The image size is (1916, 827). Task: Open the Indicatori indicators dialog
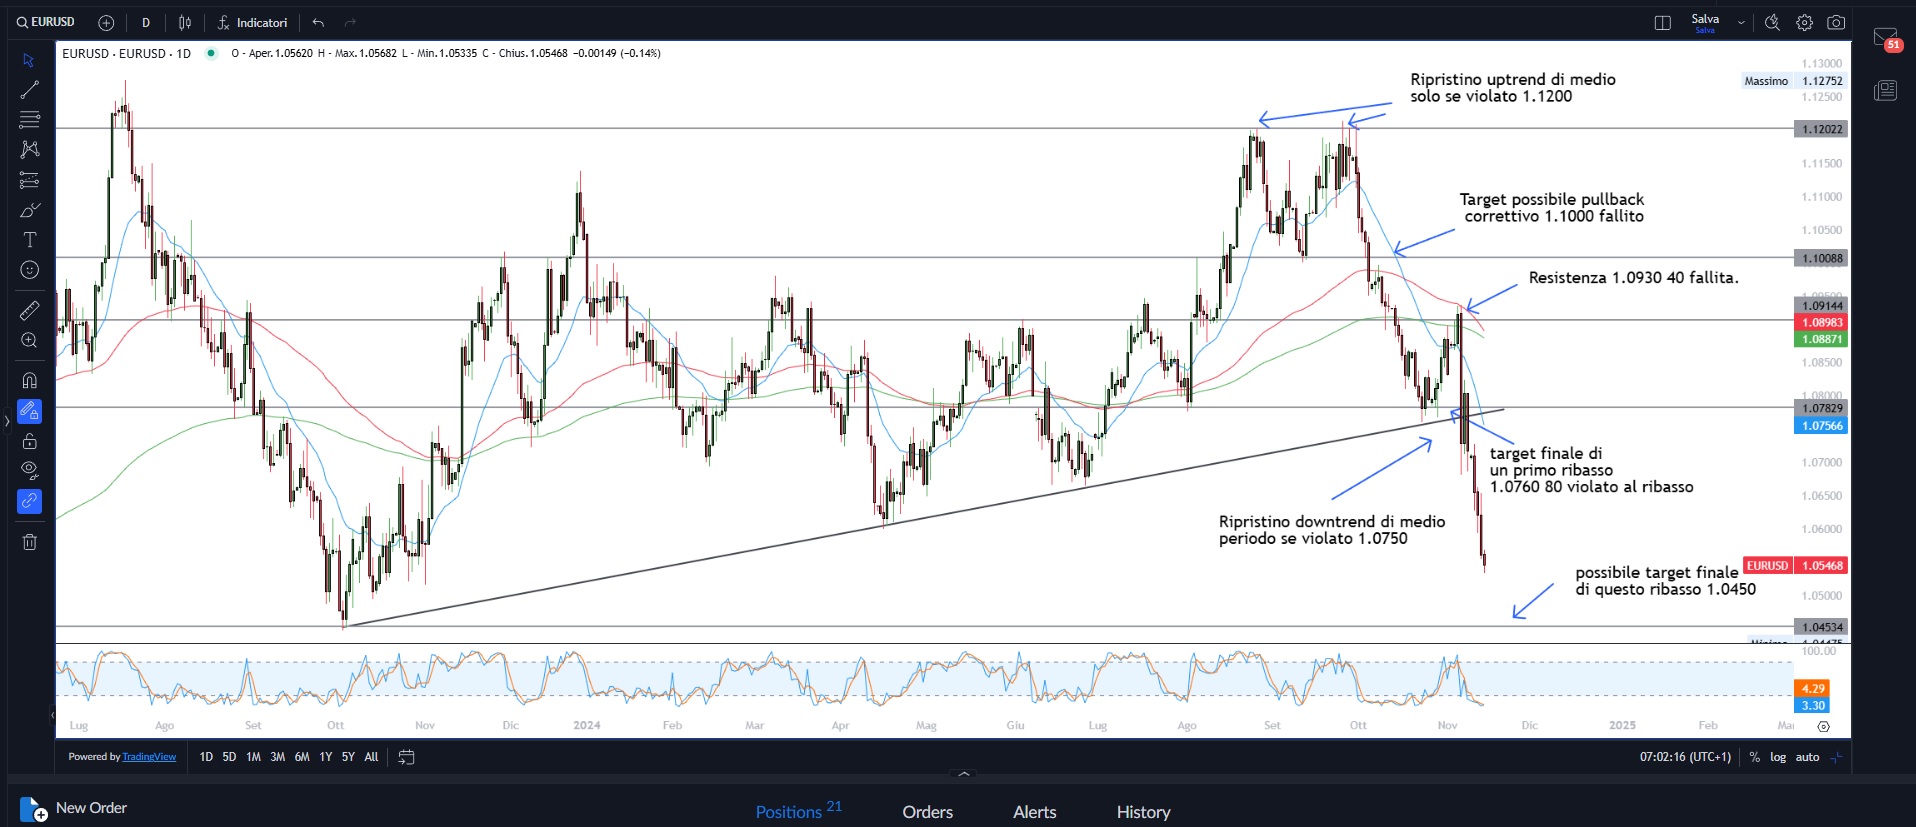pos(253,22)
